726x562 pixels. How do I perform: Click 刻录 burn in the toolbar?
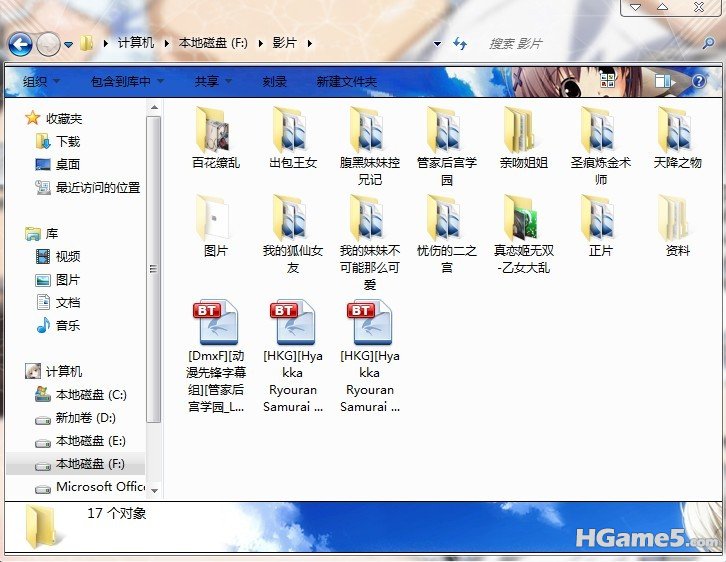point(275,82)
